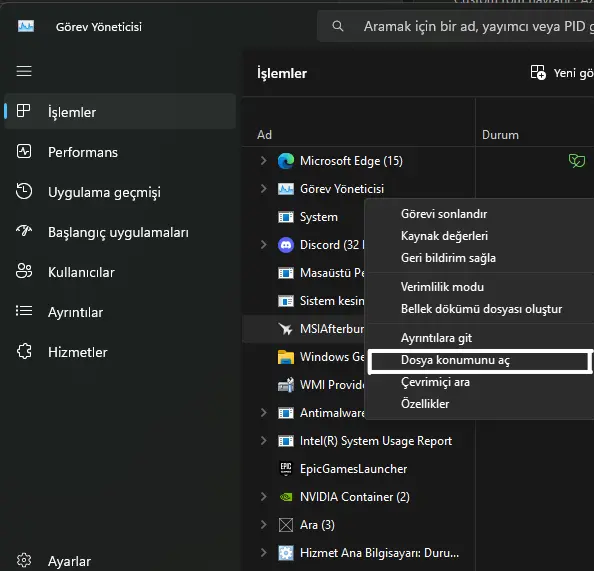
Task: Click the Microsoft Edge process icon
Action: pos(286,161)
